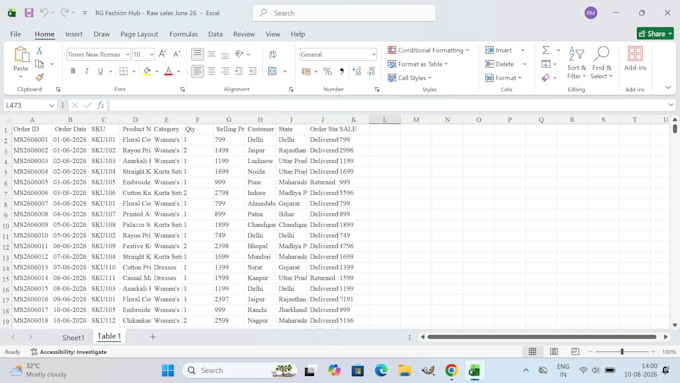Toggle Italic formatting
The width and height of the screenshot is (680, 383).
87,71
